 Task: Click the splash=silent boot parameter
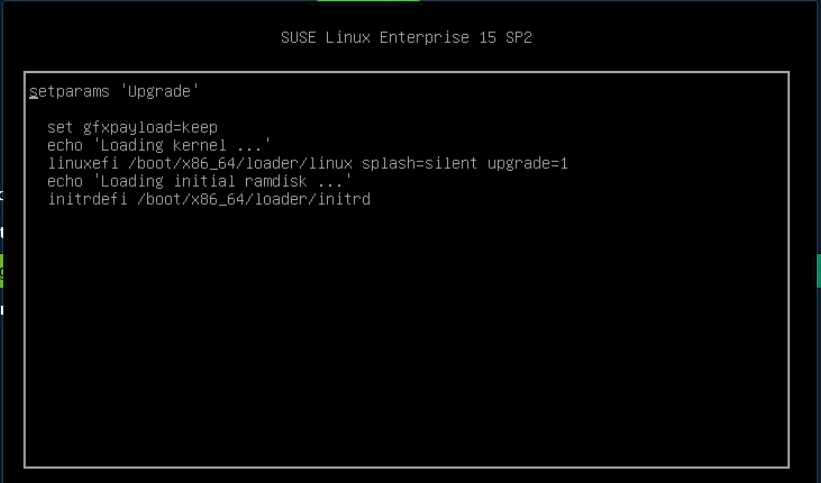coord(419,163)
